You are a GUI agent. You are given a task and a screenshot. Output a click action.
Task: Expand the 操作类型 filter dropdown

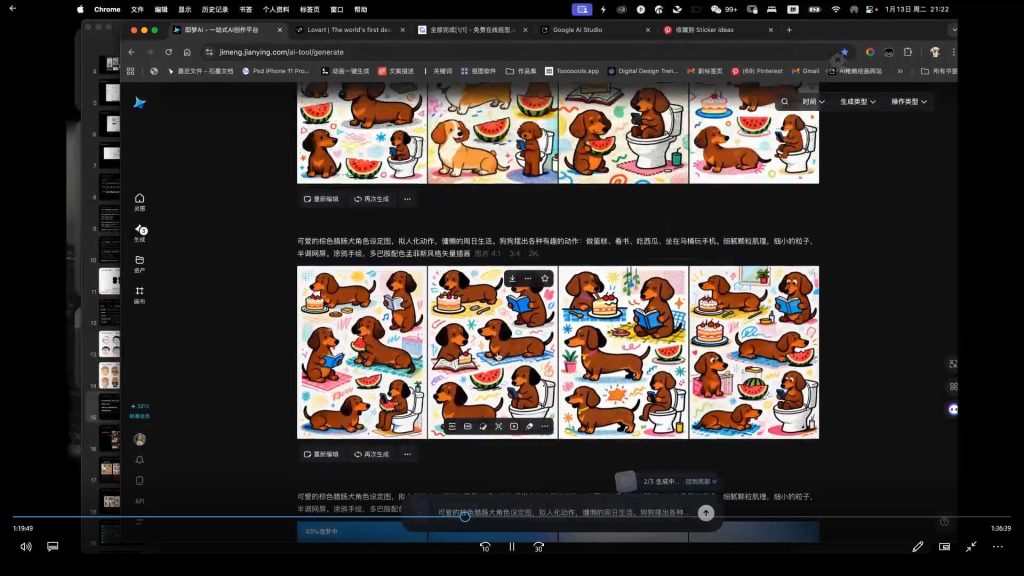(908, 102)
